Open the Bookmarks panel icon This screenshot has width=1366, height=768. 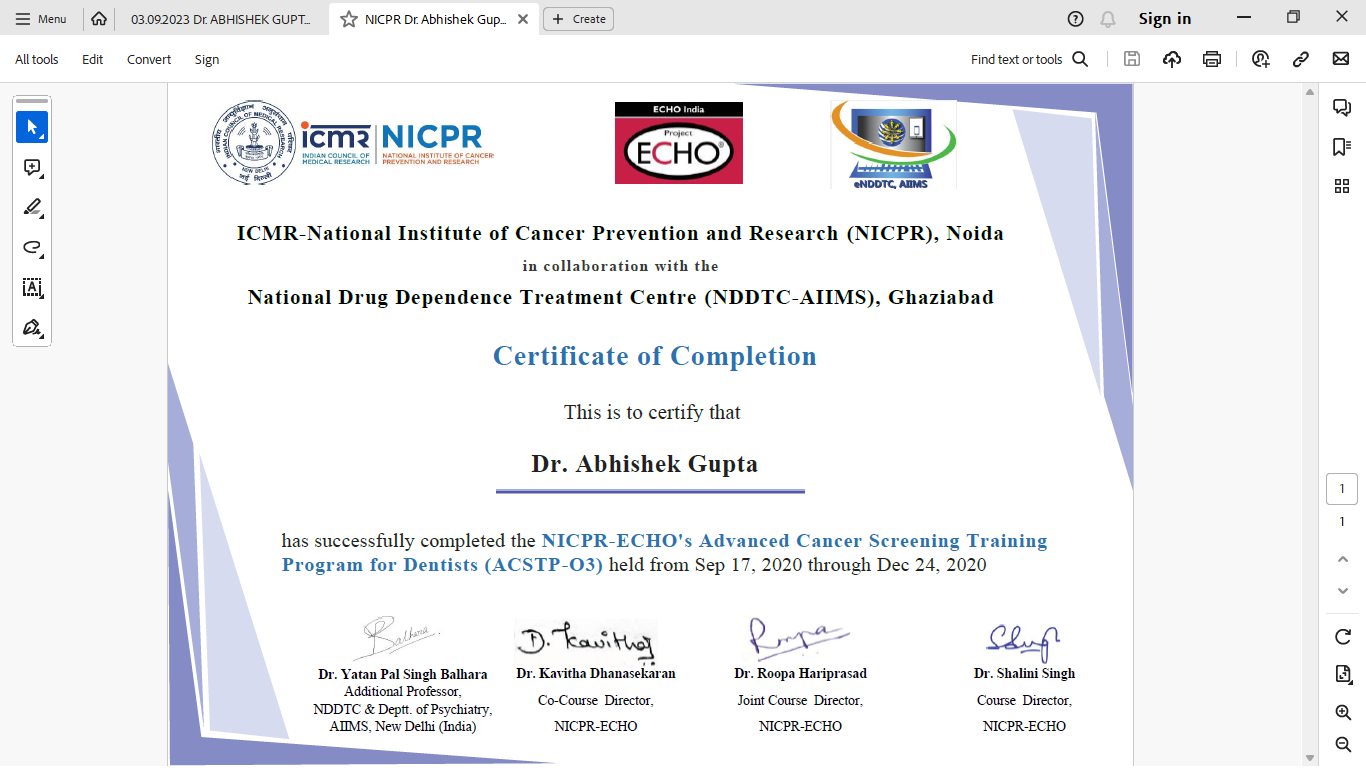pos(1342,147)
